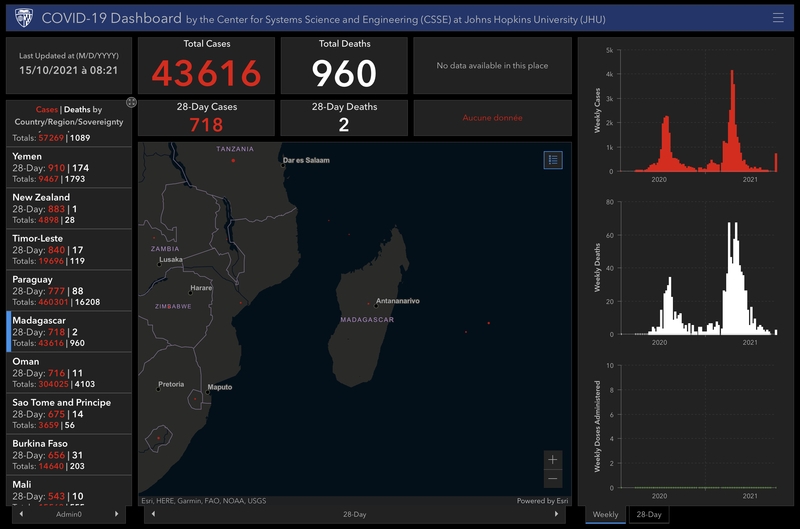Select Timor-Leste in the country list
This screenshot has height=529, width=800.
point(68,250)
